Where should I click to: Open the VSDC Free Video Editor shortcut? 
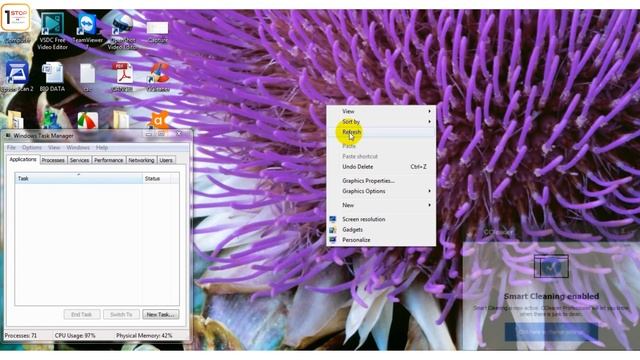point(52,31)
